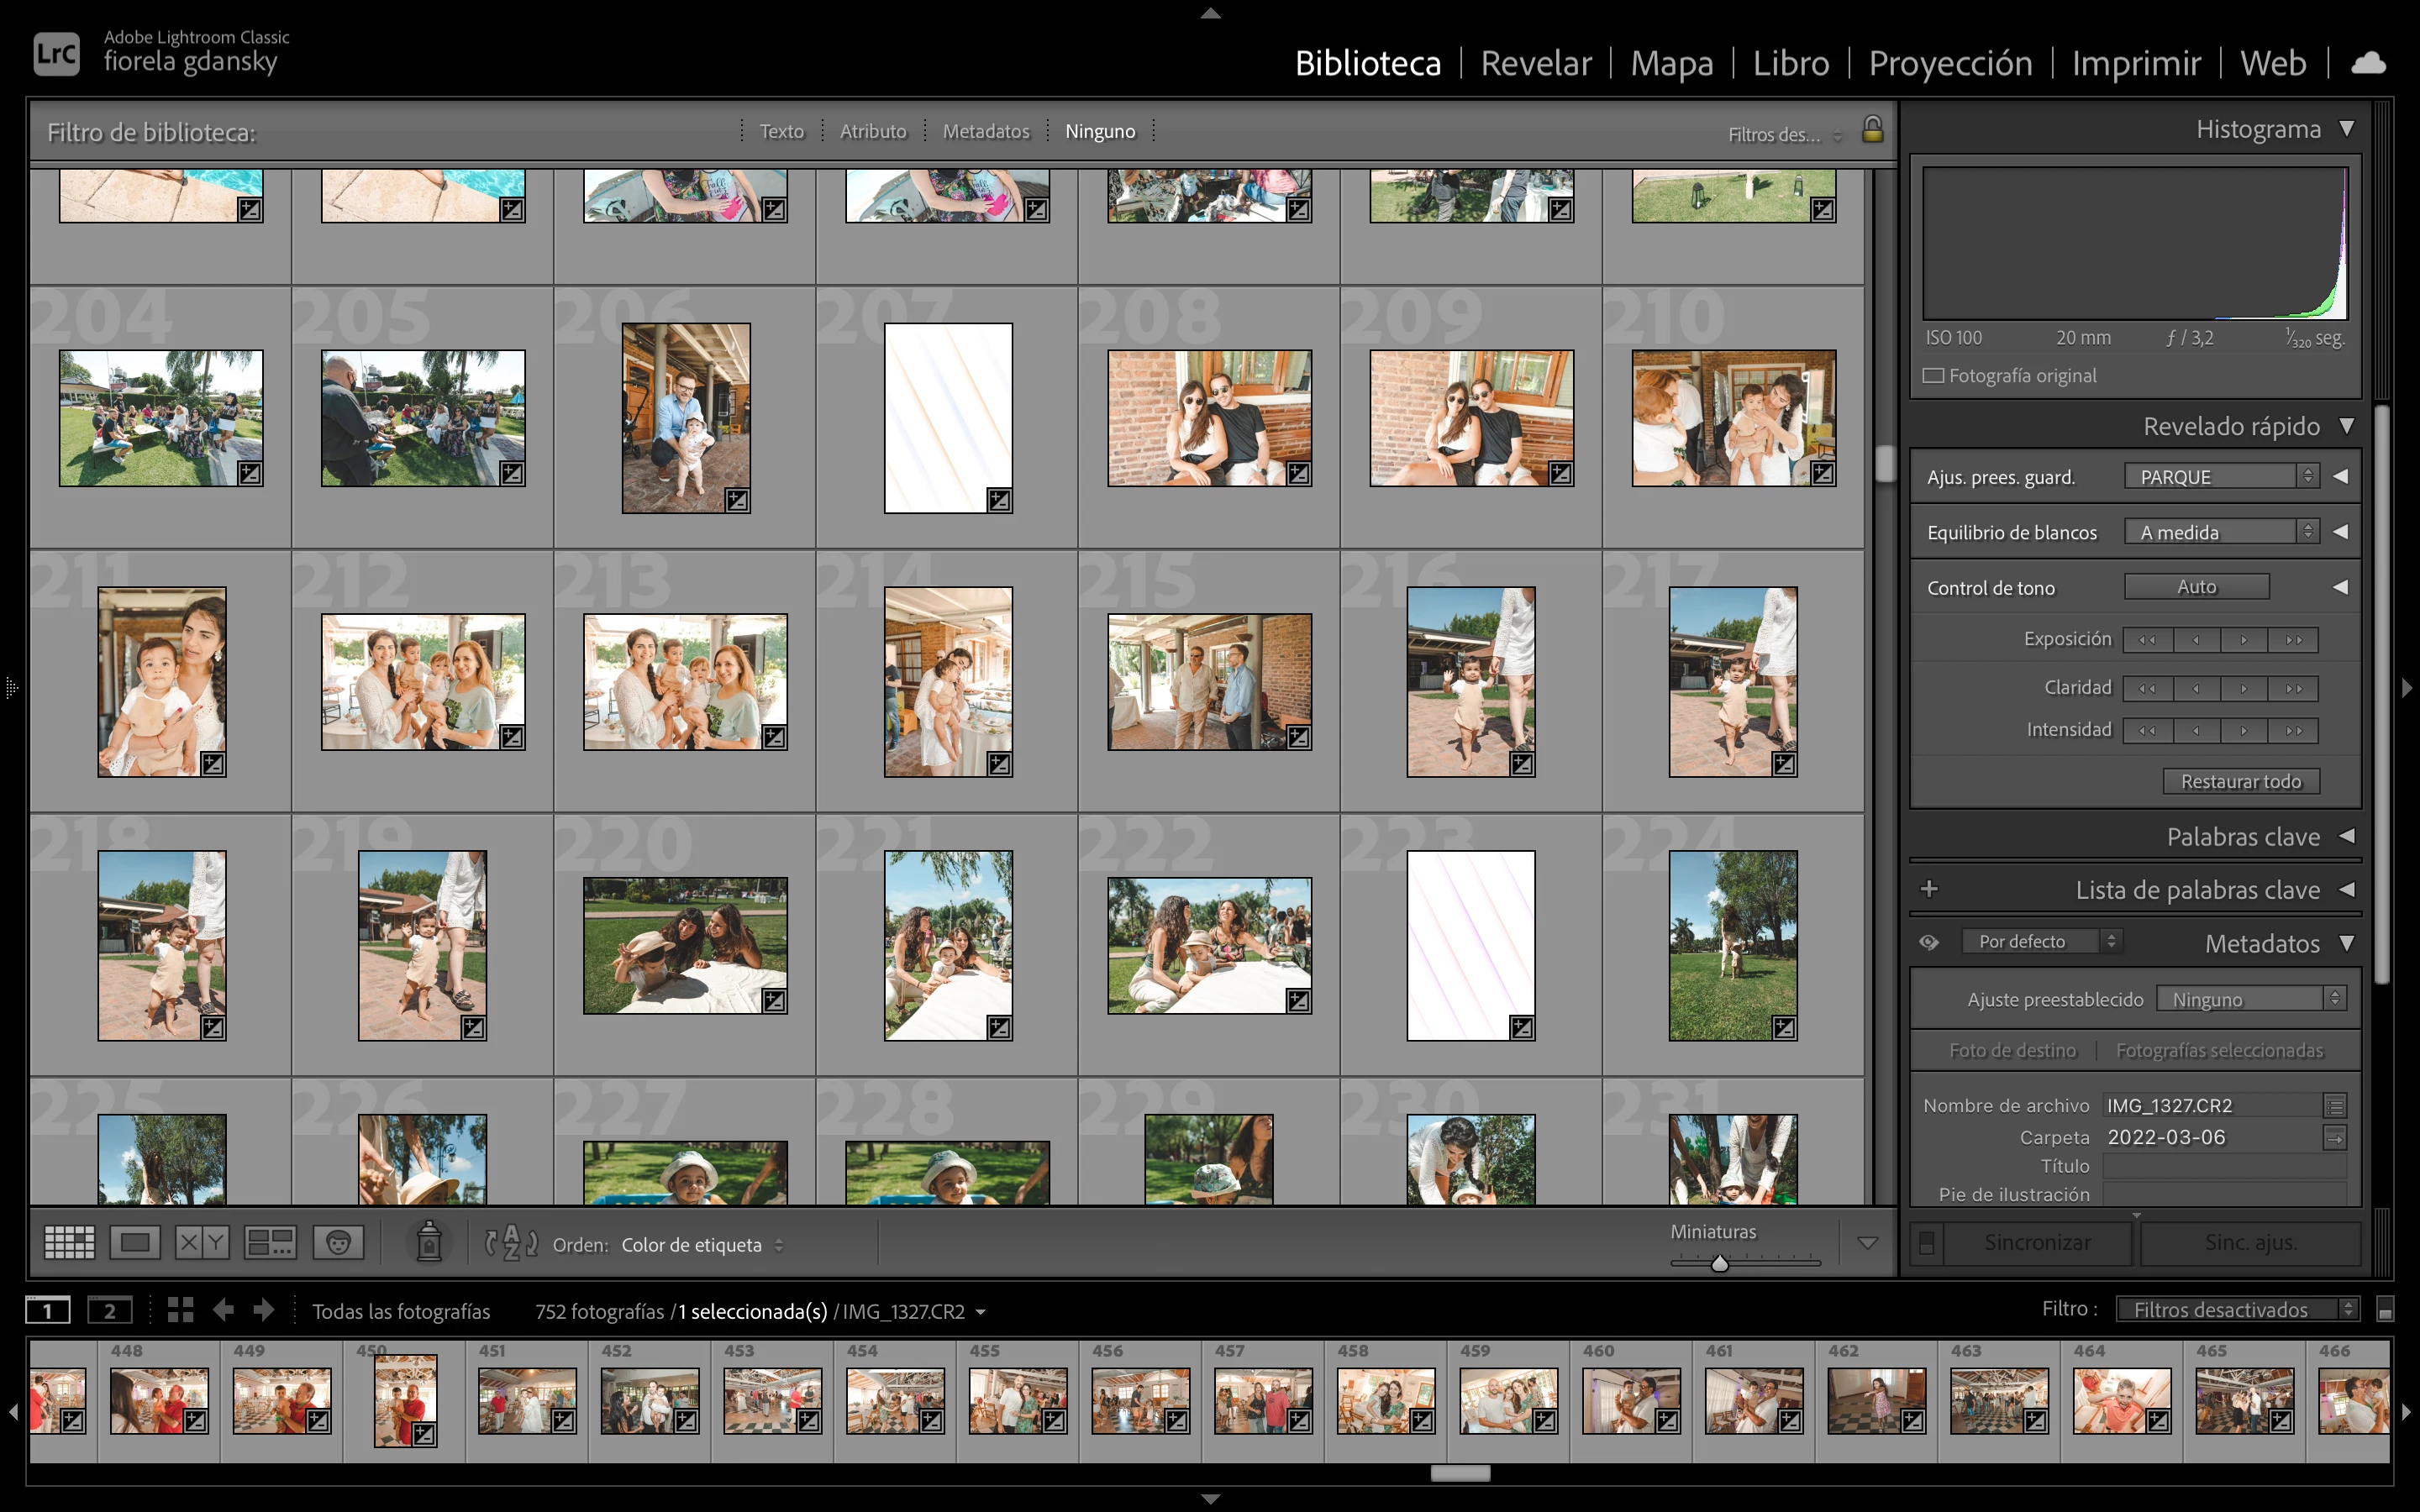Enable Fotografía original checkbox
The image size is (2420, 1512).
(1934, 376)
